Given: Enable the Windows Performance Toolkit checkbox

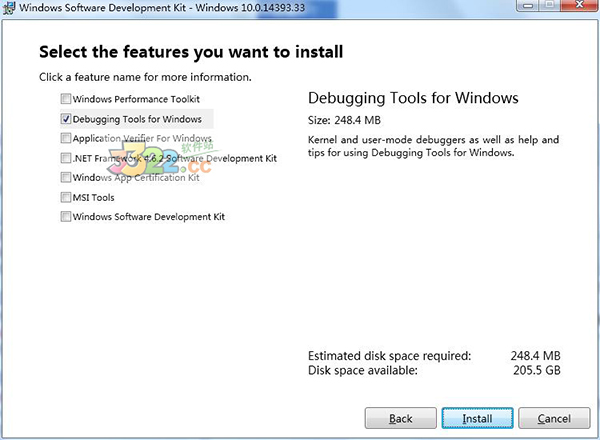Looking at the screenshot, I should [x=66, y=99].
